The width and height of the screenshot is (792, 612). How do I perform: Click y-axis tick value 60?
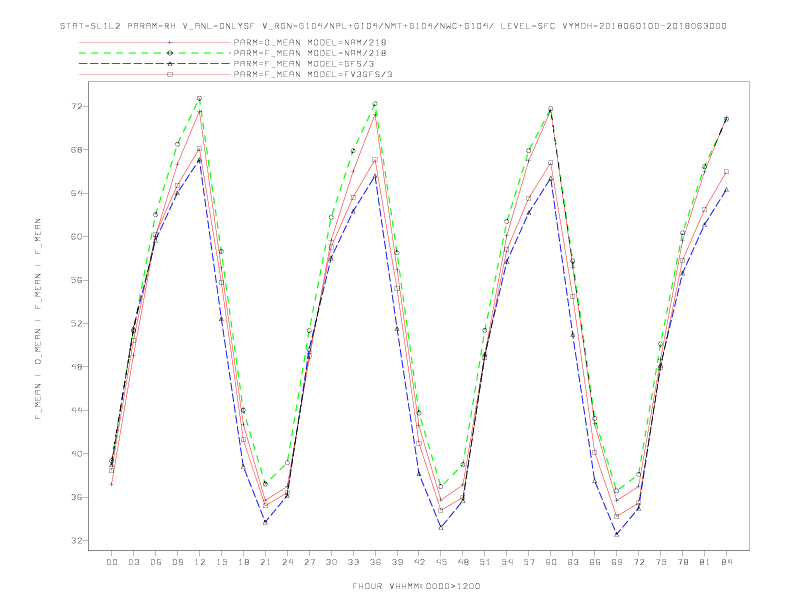76,237
